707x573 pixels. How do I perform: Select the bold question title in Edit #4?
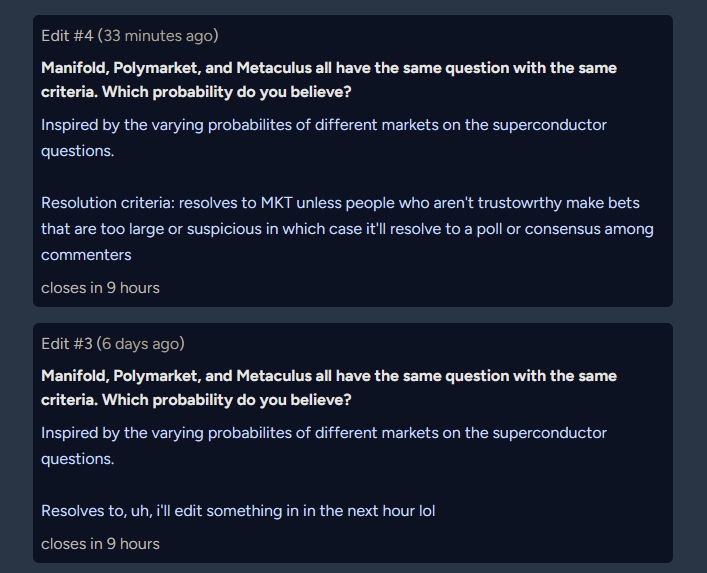(x=329, y=80)
